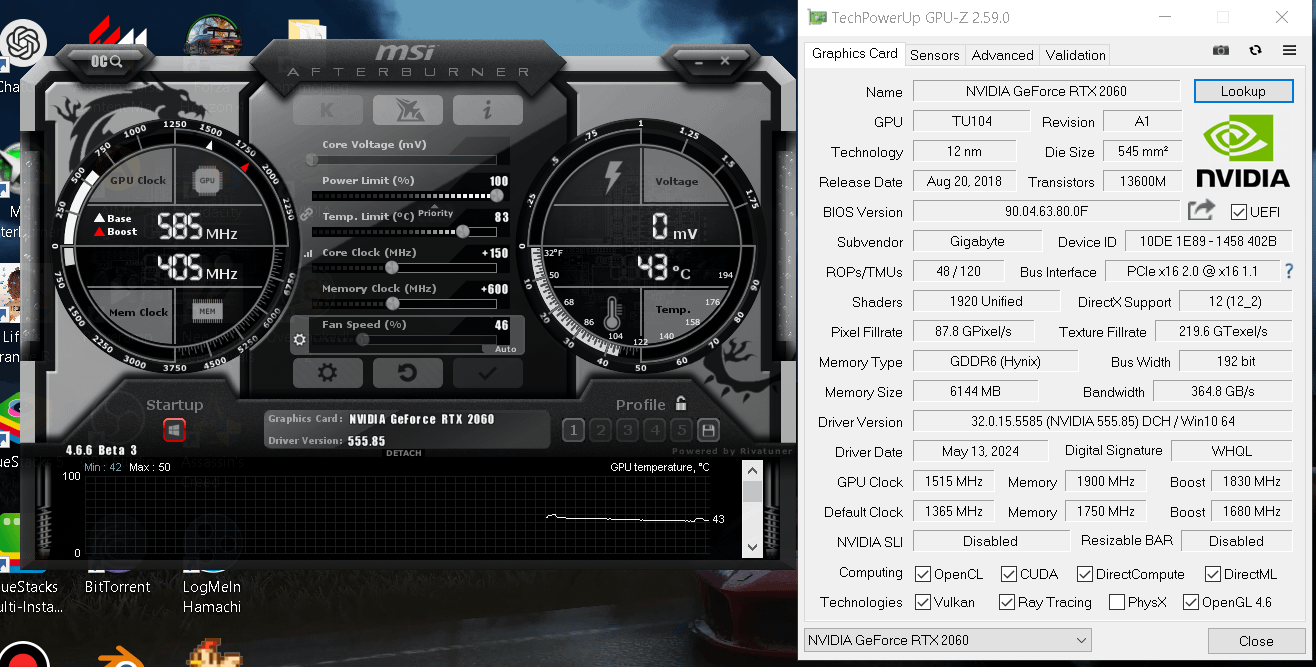Click the GPU temperature graph area
Screen dimensions: 1316x667
[x=397, y=514]
